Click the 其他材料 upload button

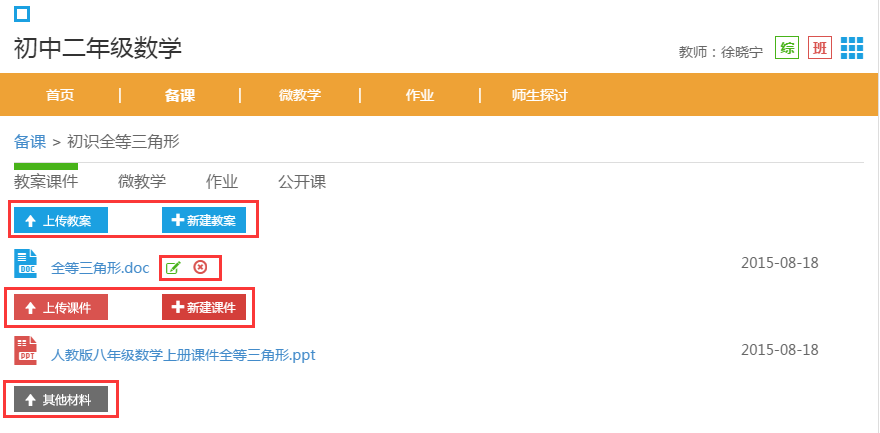61,399
